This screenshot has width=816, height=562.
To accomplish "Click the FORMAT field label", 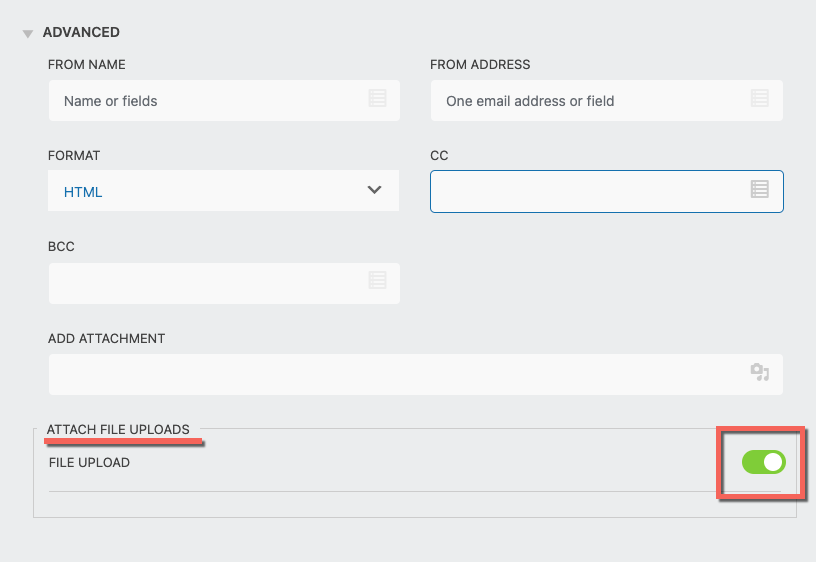I will point(74,156).
